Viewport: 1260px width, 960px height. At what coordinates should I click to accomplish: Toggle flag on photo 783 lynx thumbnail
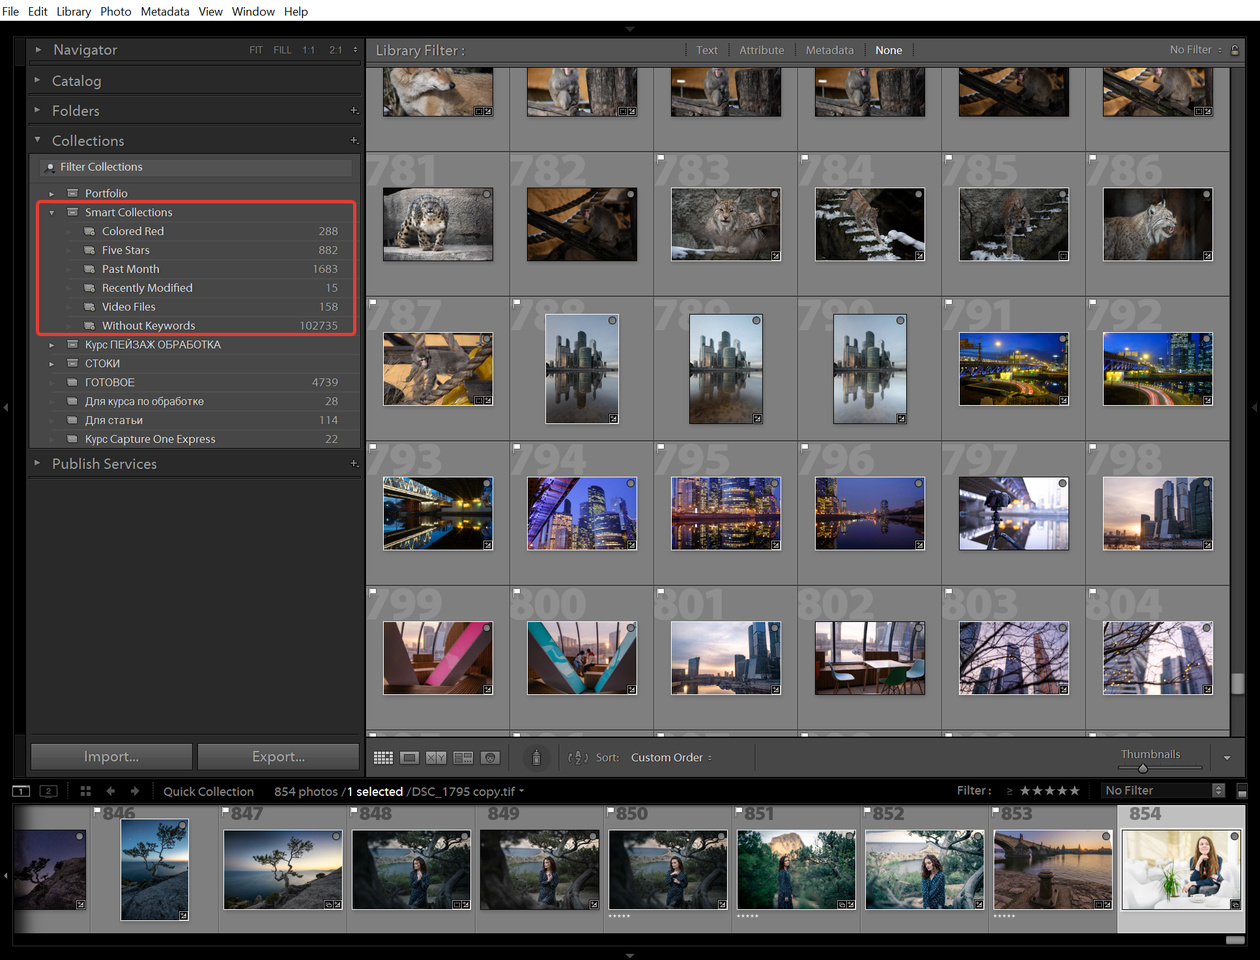[x=661, y=158]
